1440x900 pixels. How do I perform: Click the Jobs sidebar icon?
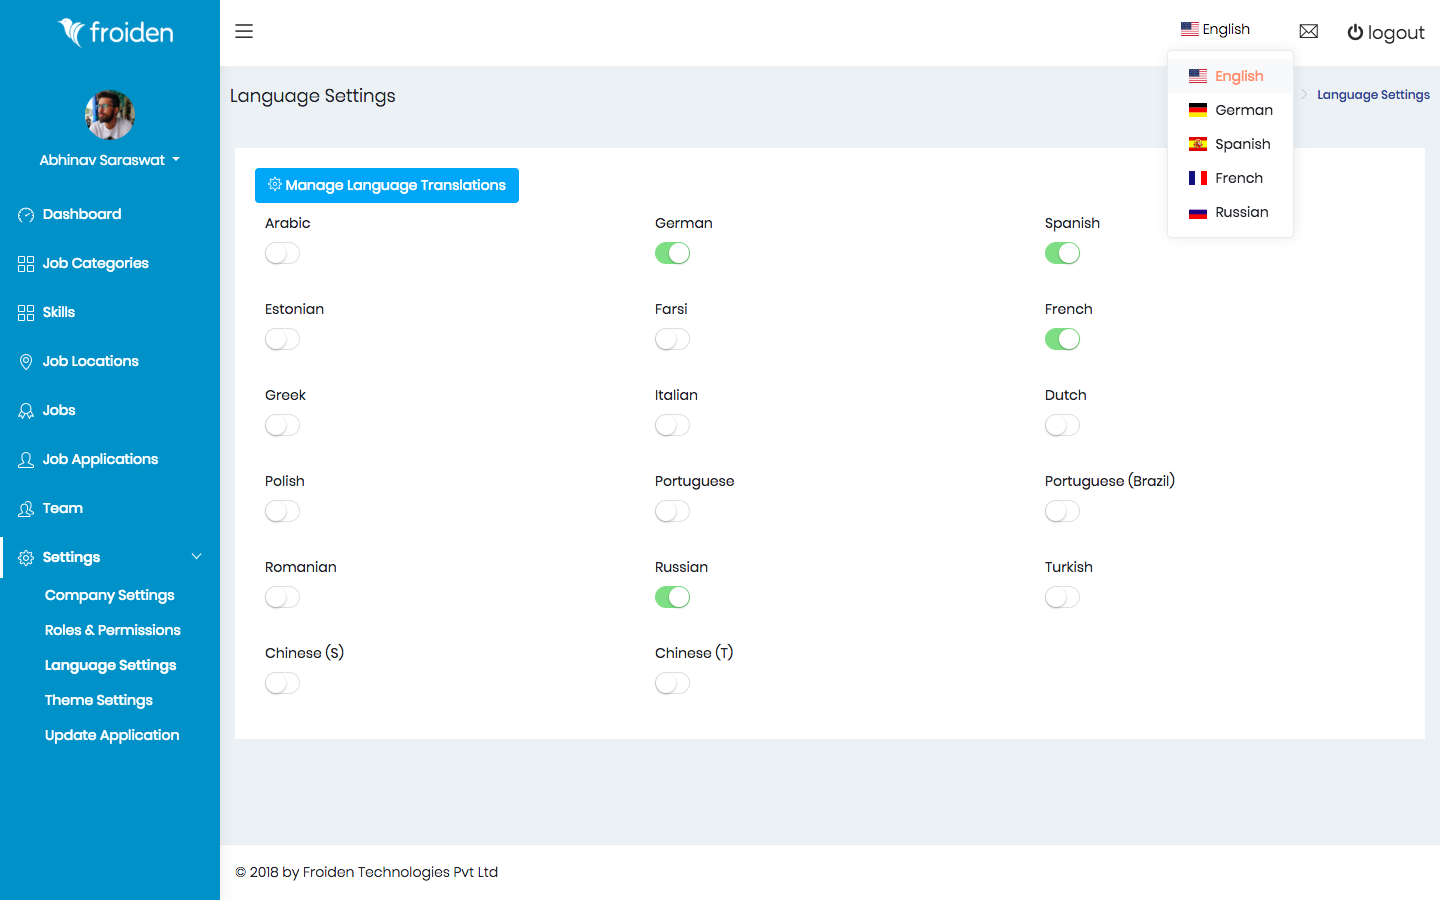(x=26, y=411)
